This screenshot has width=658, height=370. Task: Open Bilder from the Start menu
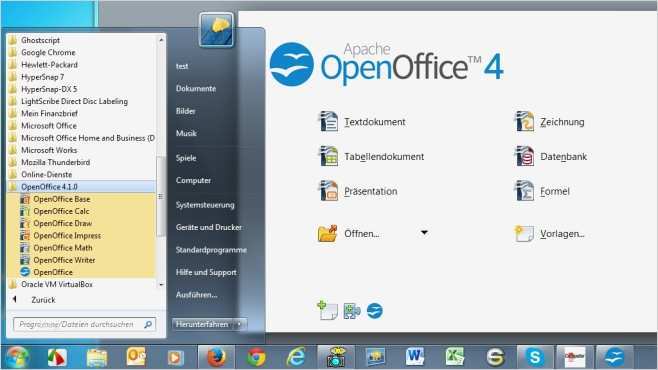(186, 111)
